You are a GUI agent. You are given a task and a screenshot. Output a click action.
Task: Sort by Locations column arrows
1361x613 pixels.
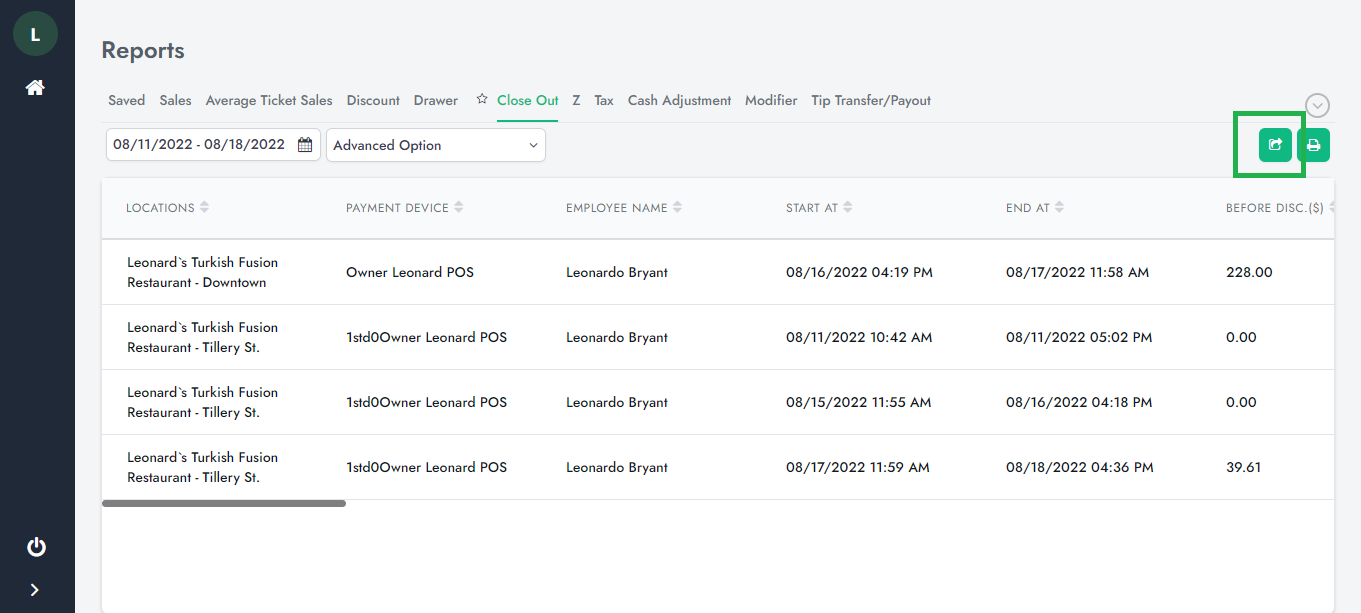point(204,208)
